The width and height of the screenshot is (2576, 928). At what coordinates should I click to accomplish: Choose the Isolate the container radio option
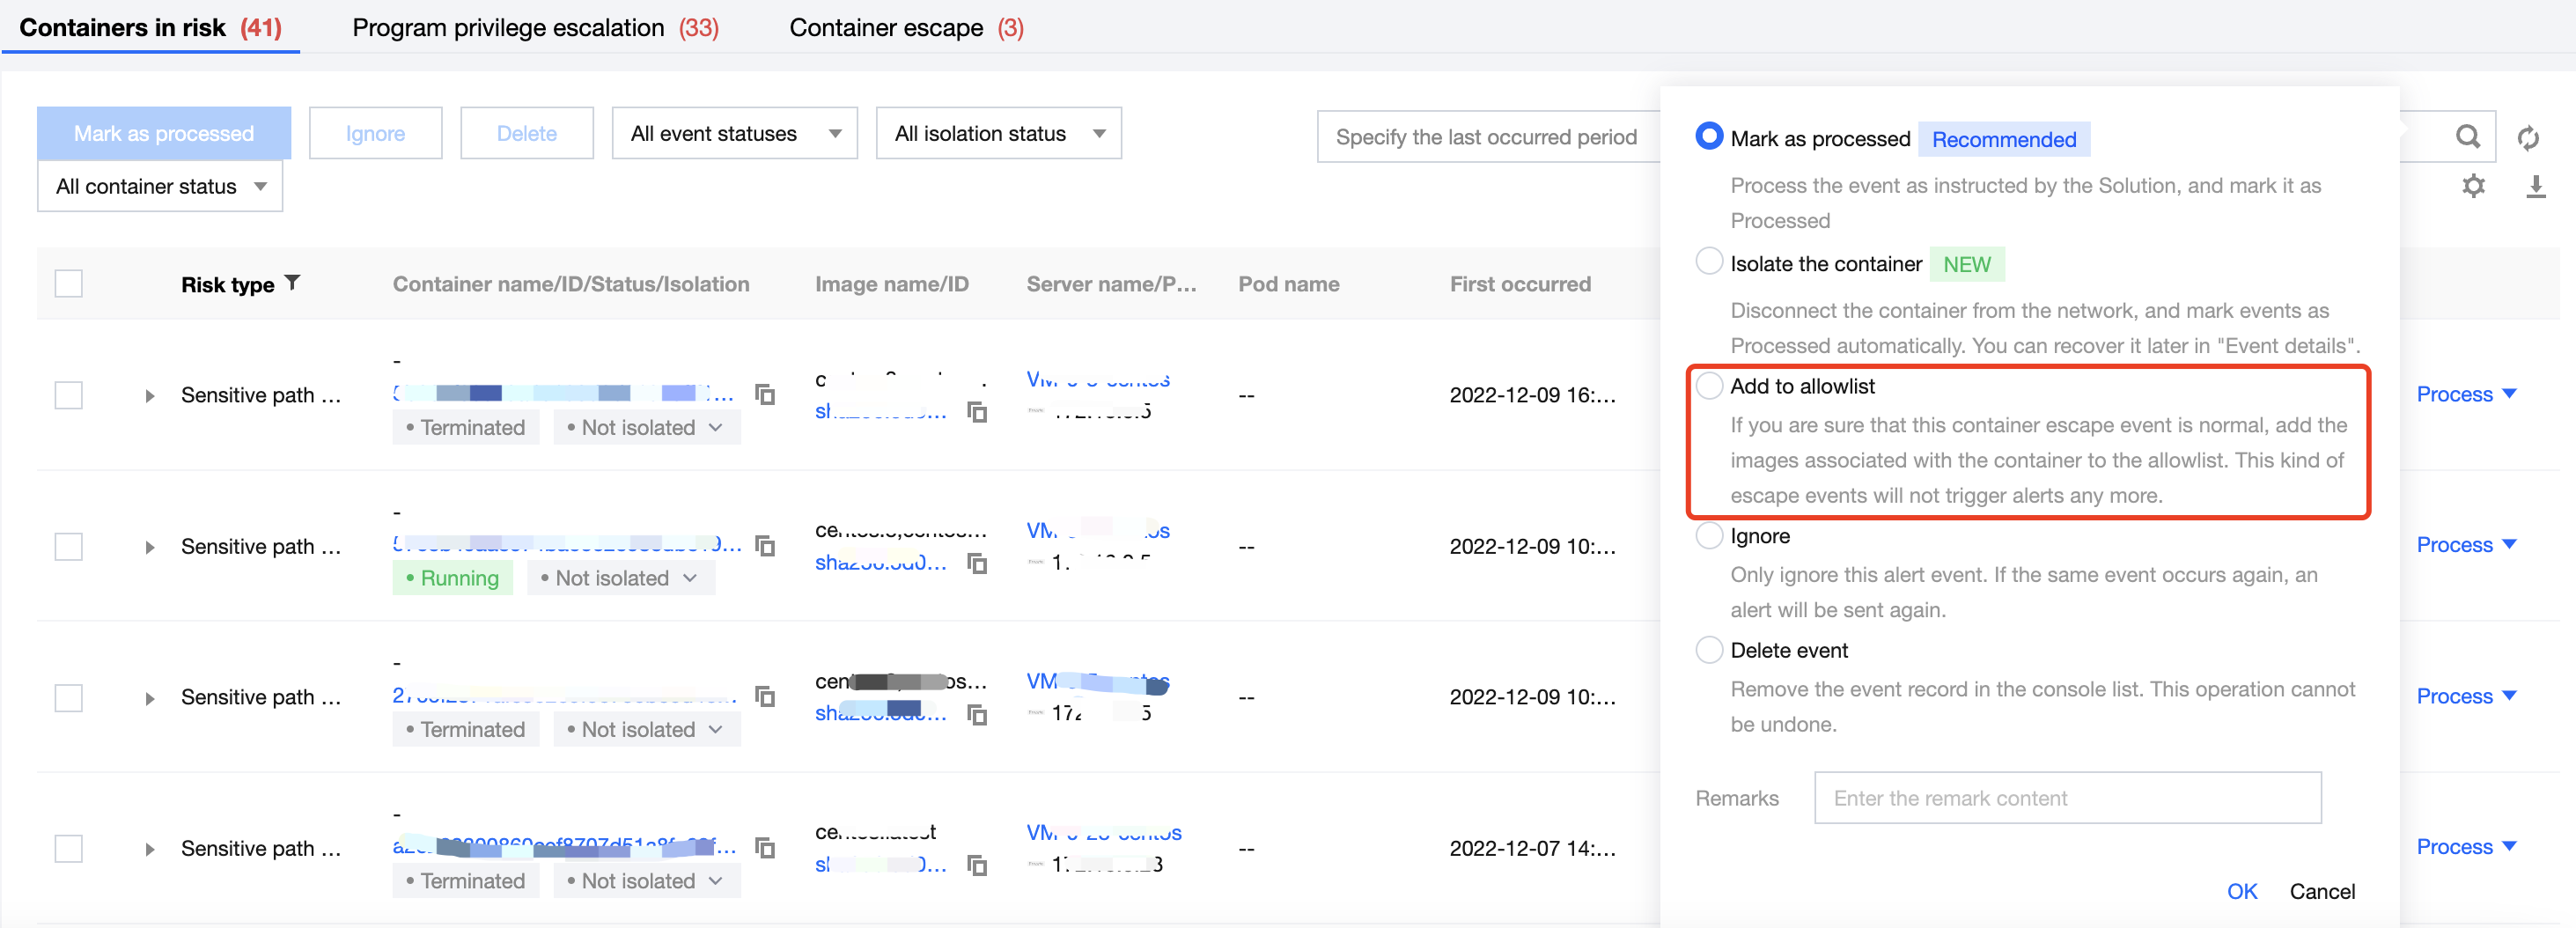[1709, 263]
